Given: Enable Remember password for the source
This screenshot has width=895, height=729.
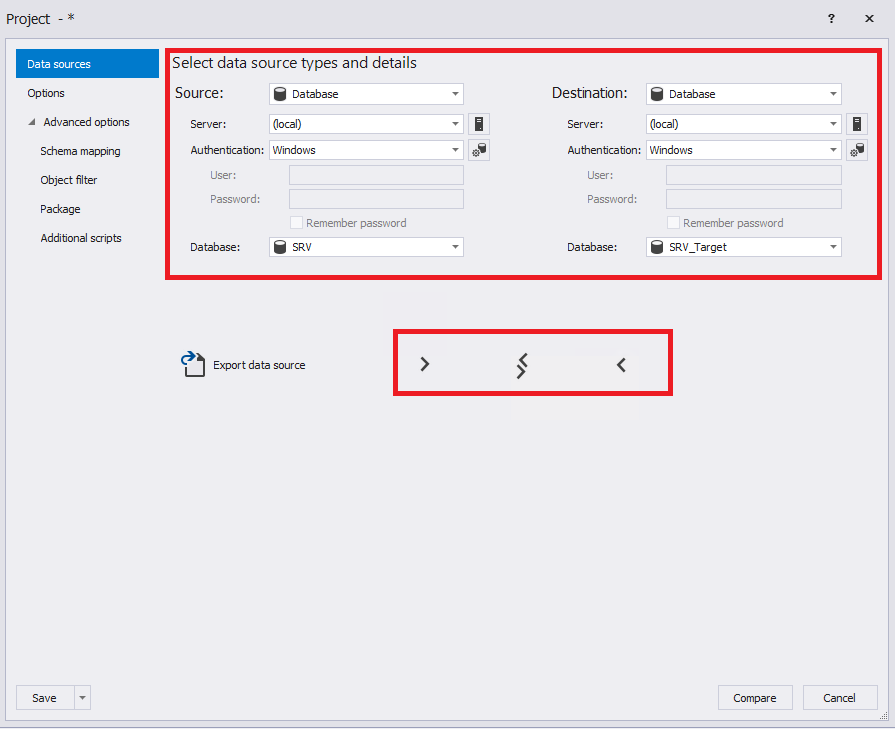Looking at the screenshot, I should click(x=296, y=222).
